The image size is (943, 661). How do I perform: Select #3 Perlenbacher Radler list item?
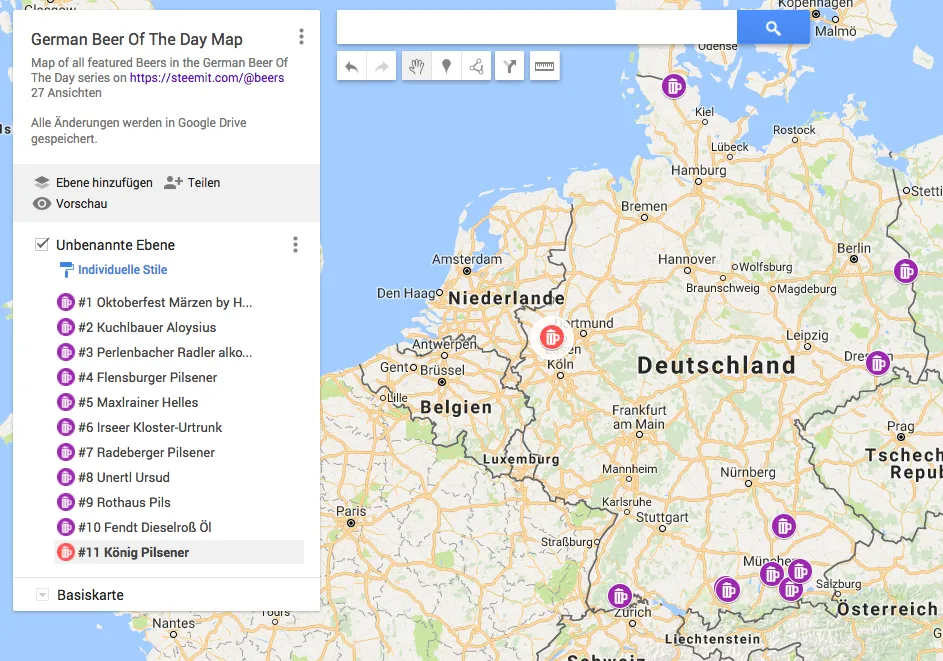(179, 352)
